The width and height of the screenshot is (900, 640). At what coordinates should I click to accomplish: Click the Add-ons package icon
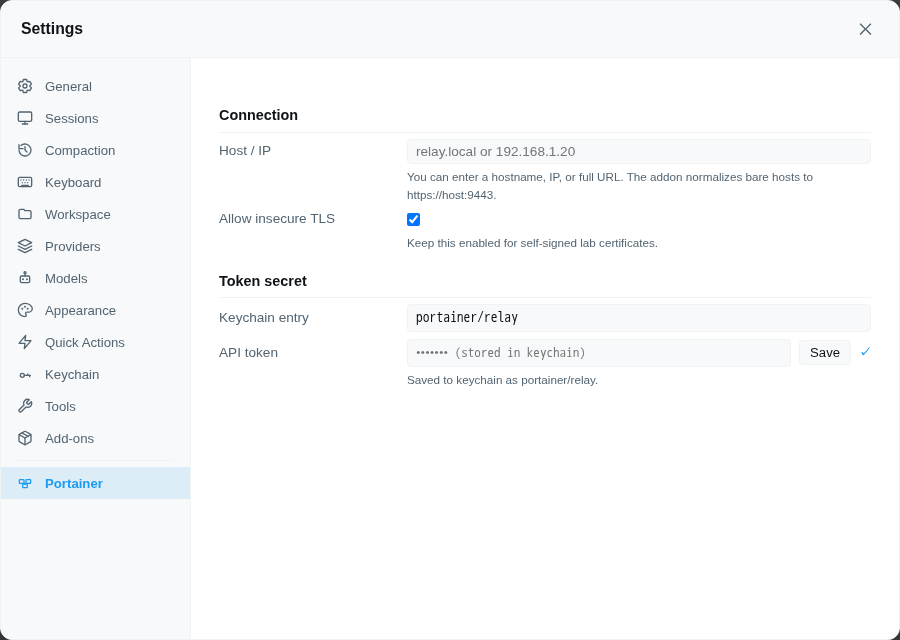(x=25, y=439)
